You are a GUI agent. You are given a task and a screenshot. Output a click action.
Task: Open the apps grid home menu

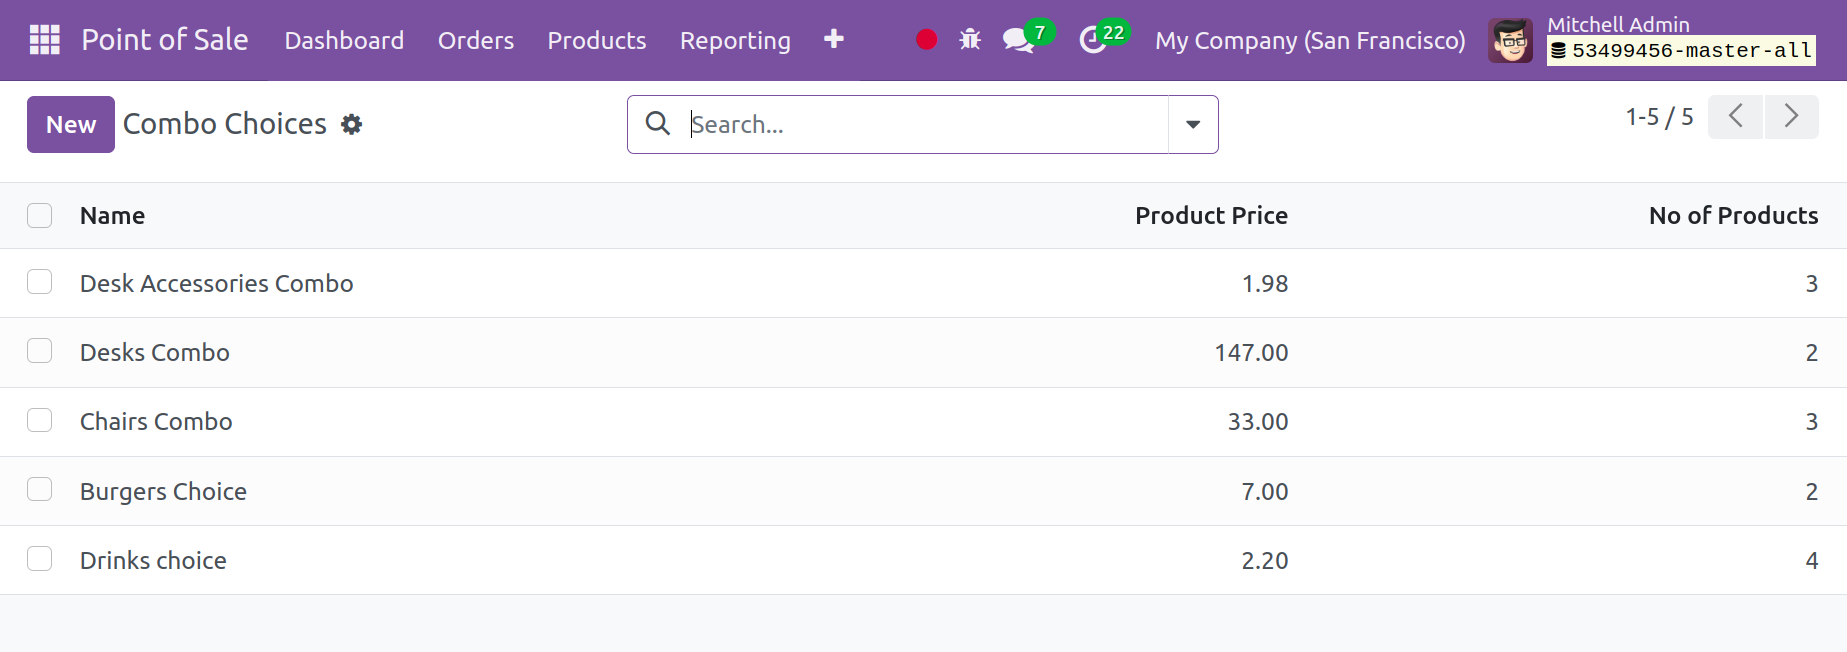(44, 40)
